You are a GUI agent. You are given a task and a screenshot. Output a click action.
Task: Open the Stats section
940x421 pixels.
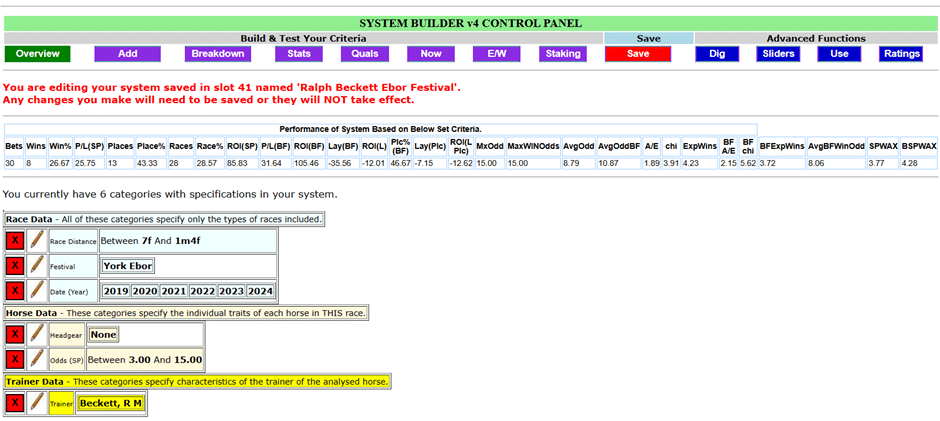tap(299, 54)
